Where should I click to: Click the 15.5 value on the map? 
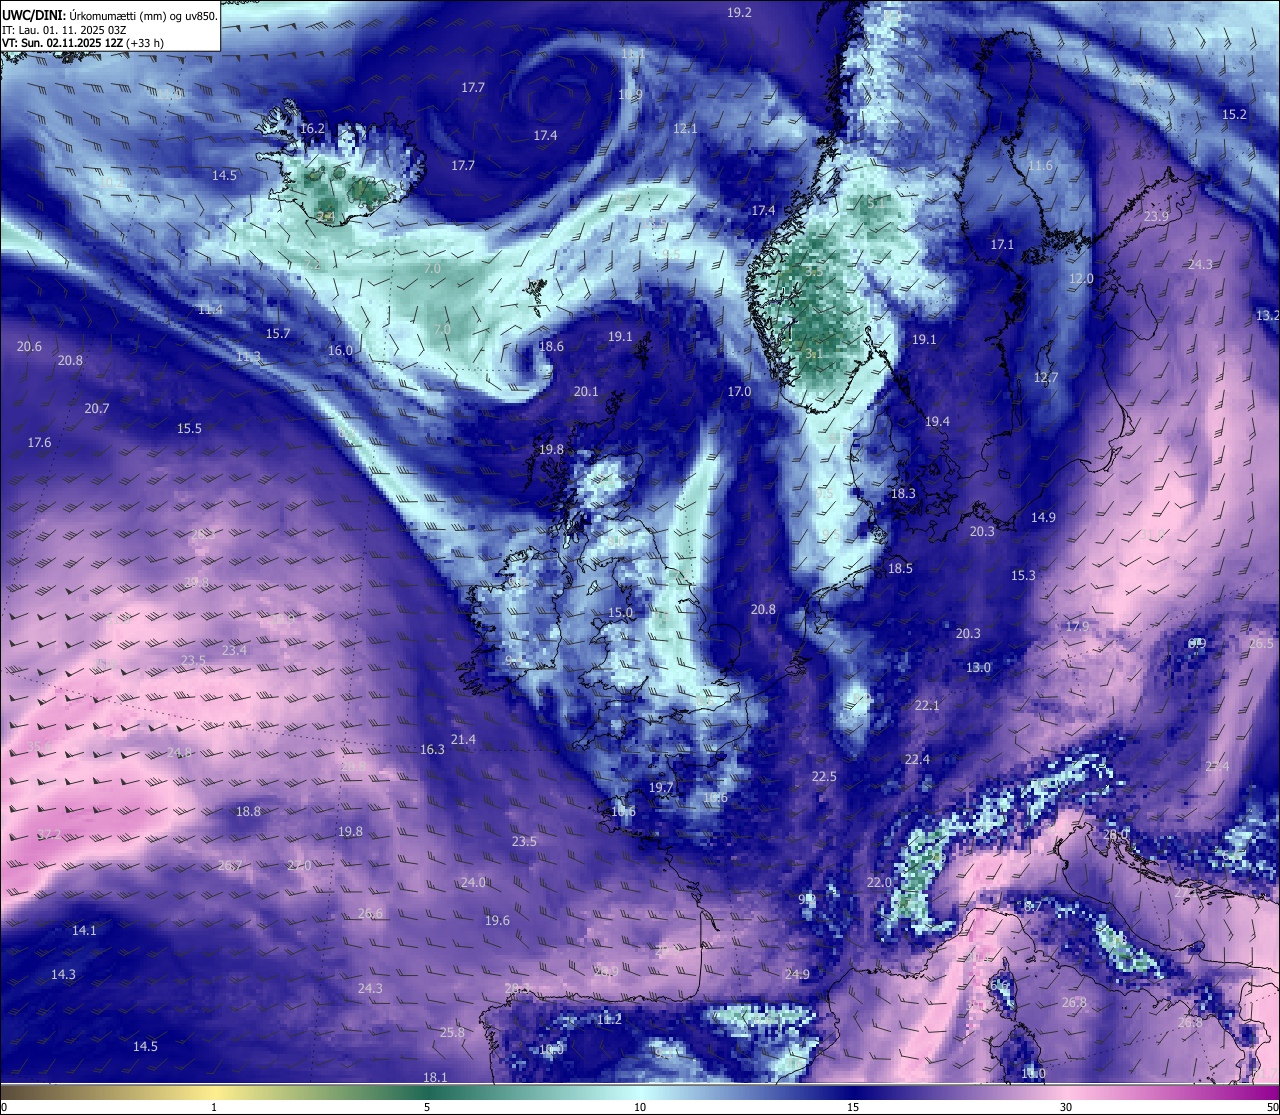(x=189, y=428)
